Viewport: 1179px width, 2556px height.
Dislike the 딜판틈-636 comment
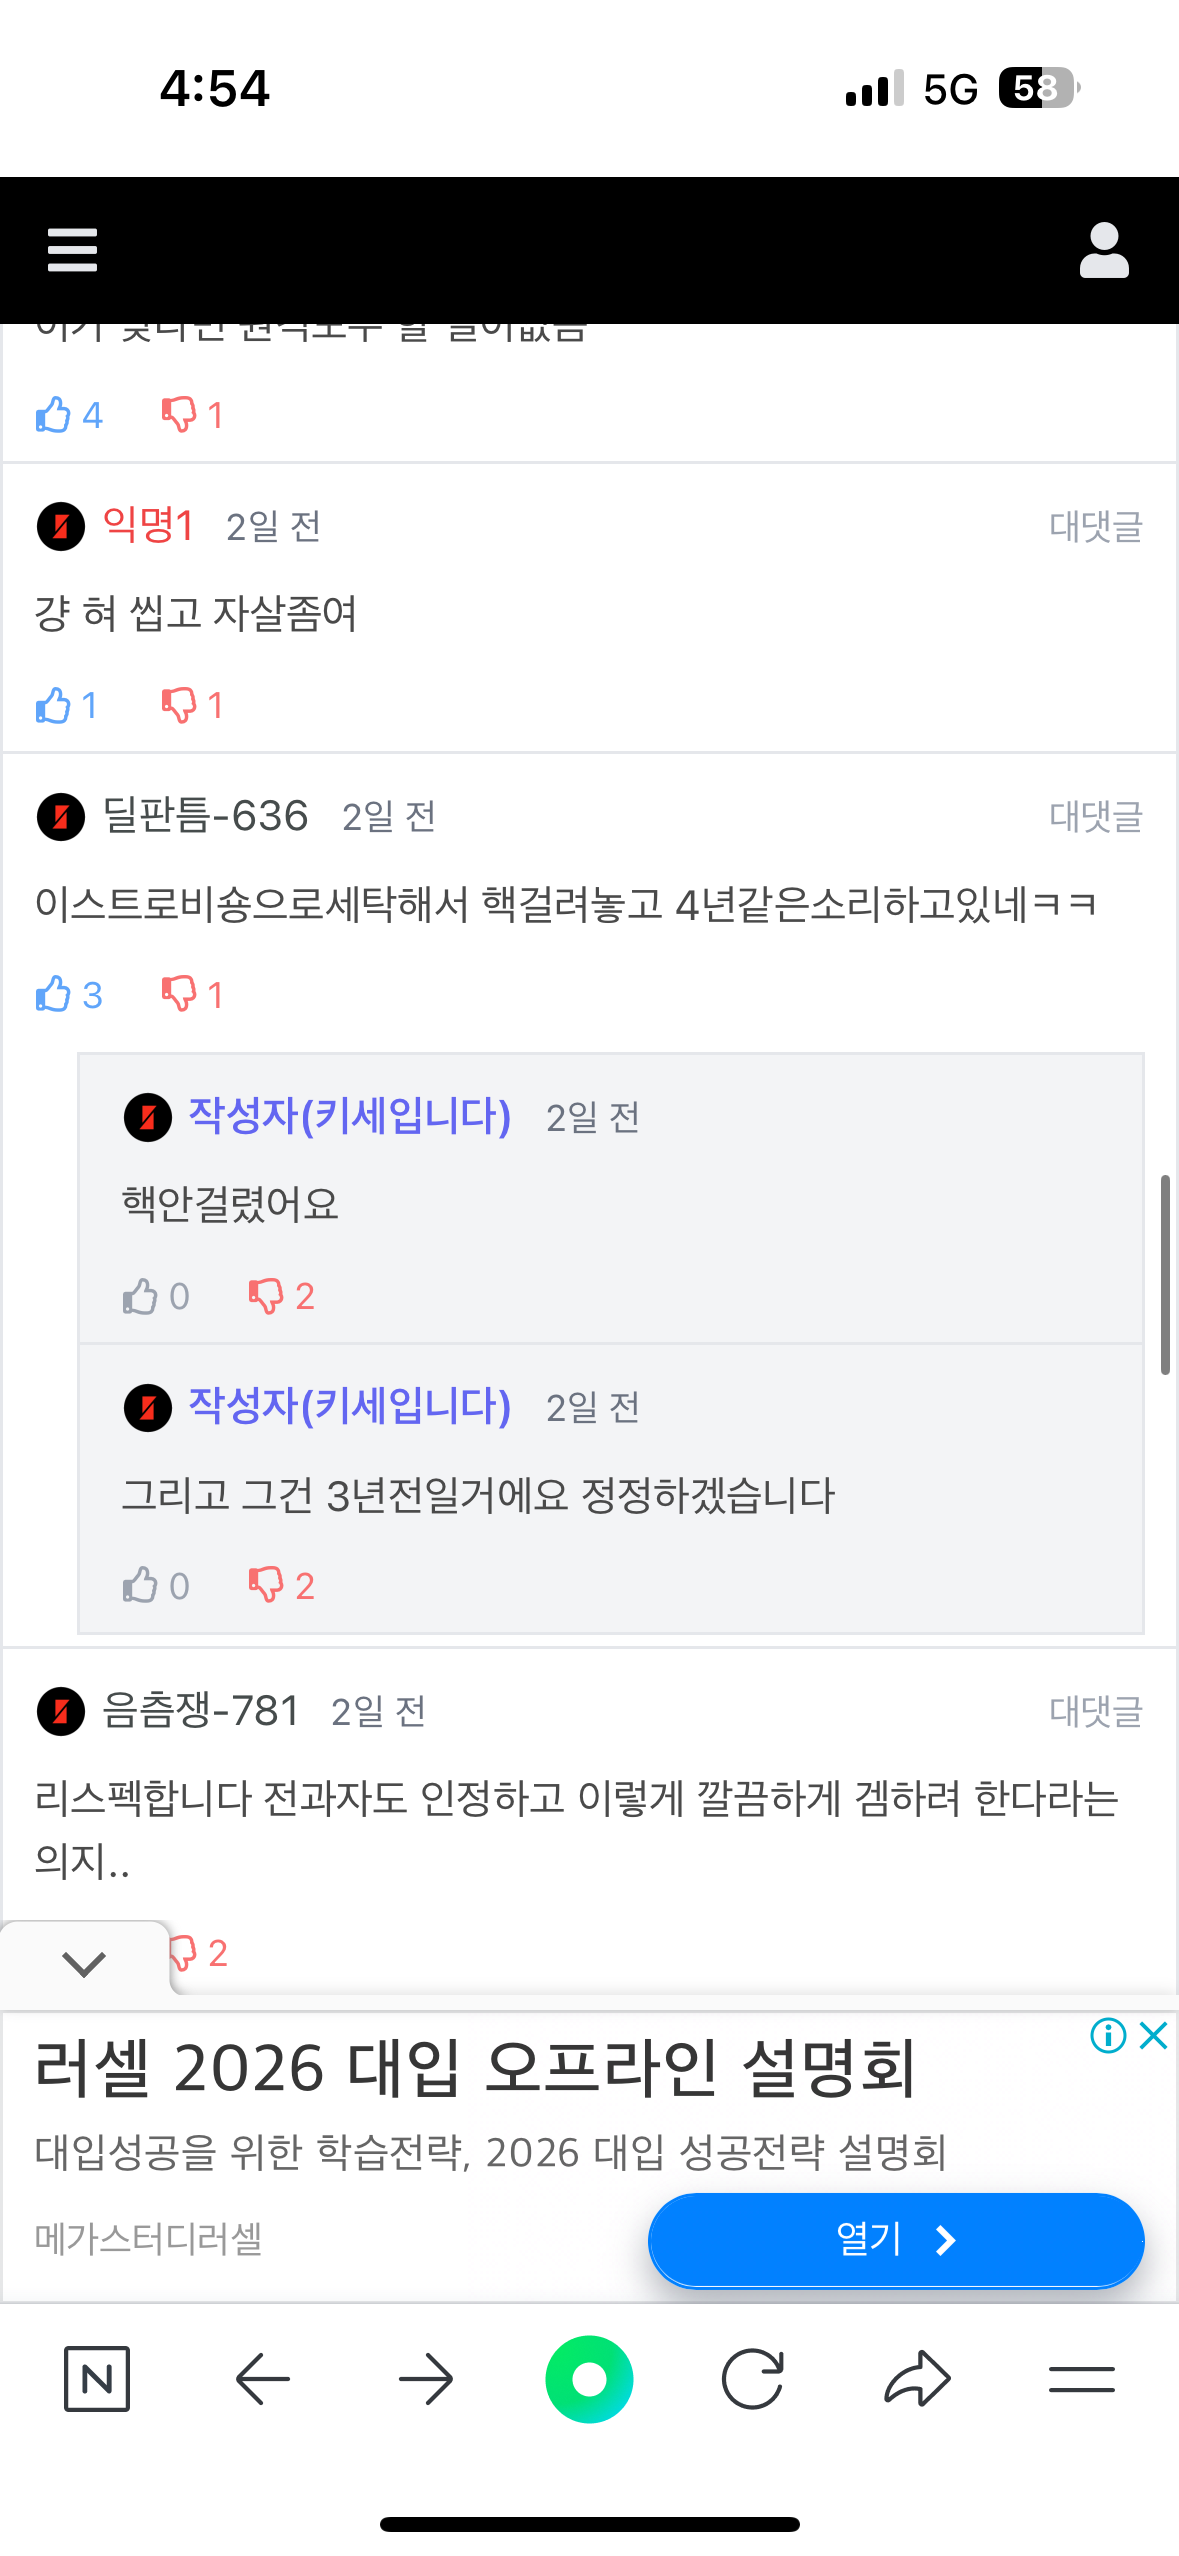(180, 995)
